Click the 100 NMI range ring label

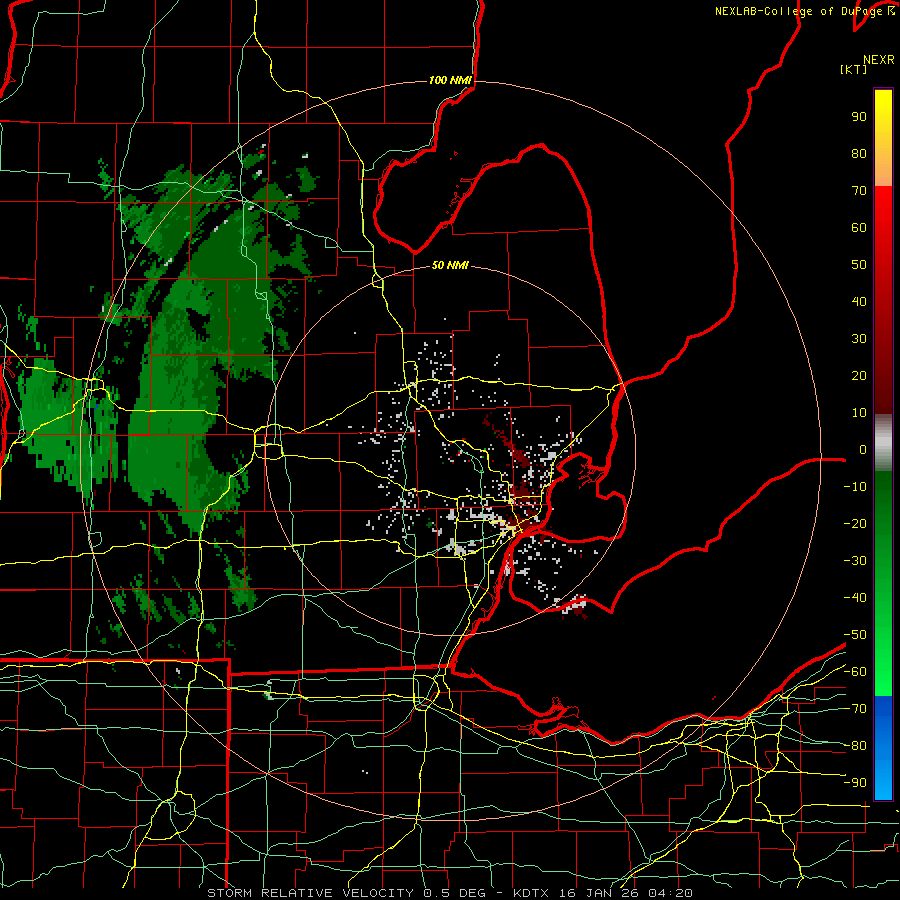point(450,80)
